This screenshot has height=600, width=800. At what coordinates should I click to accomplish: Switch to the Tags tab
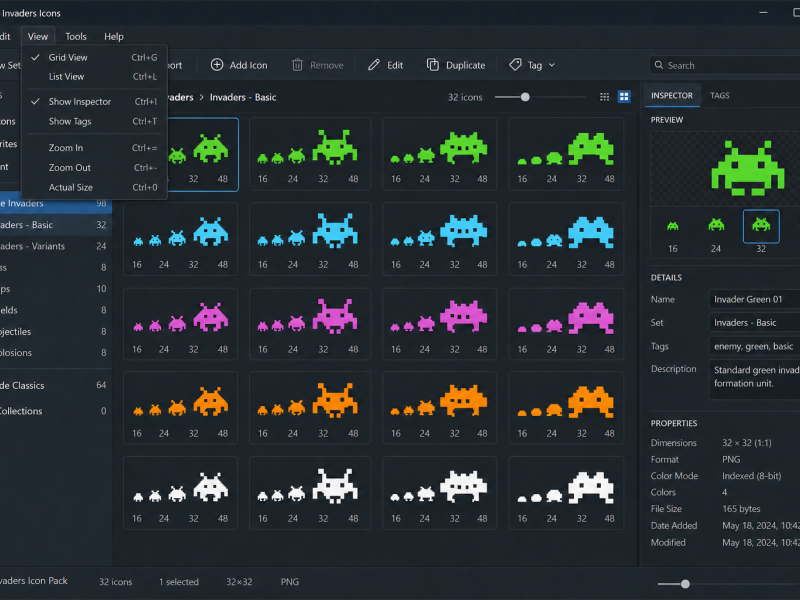pyautogui.click(x=719, y=95)
